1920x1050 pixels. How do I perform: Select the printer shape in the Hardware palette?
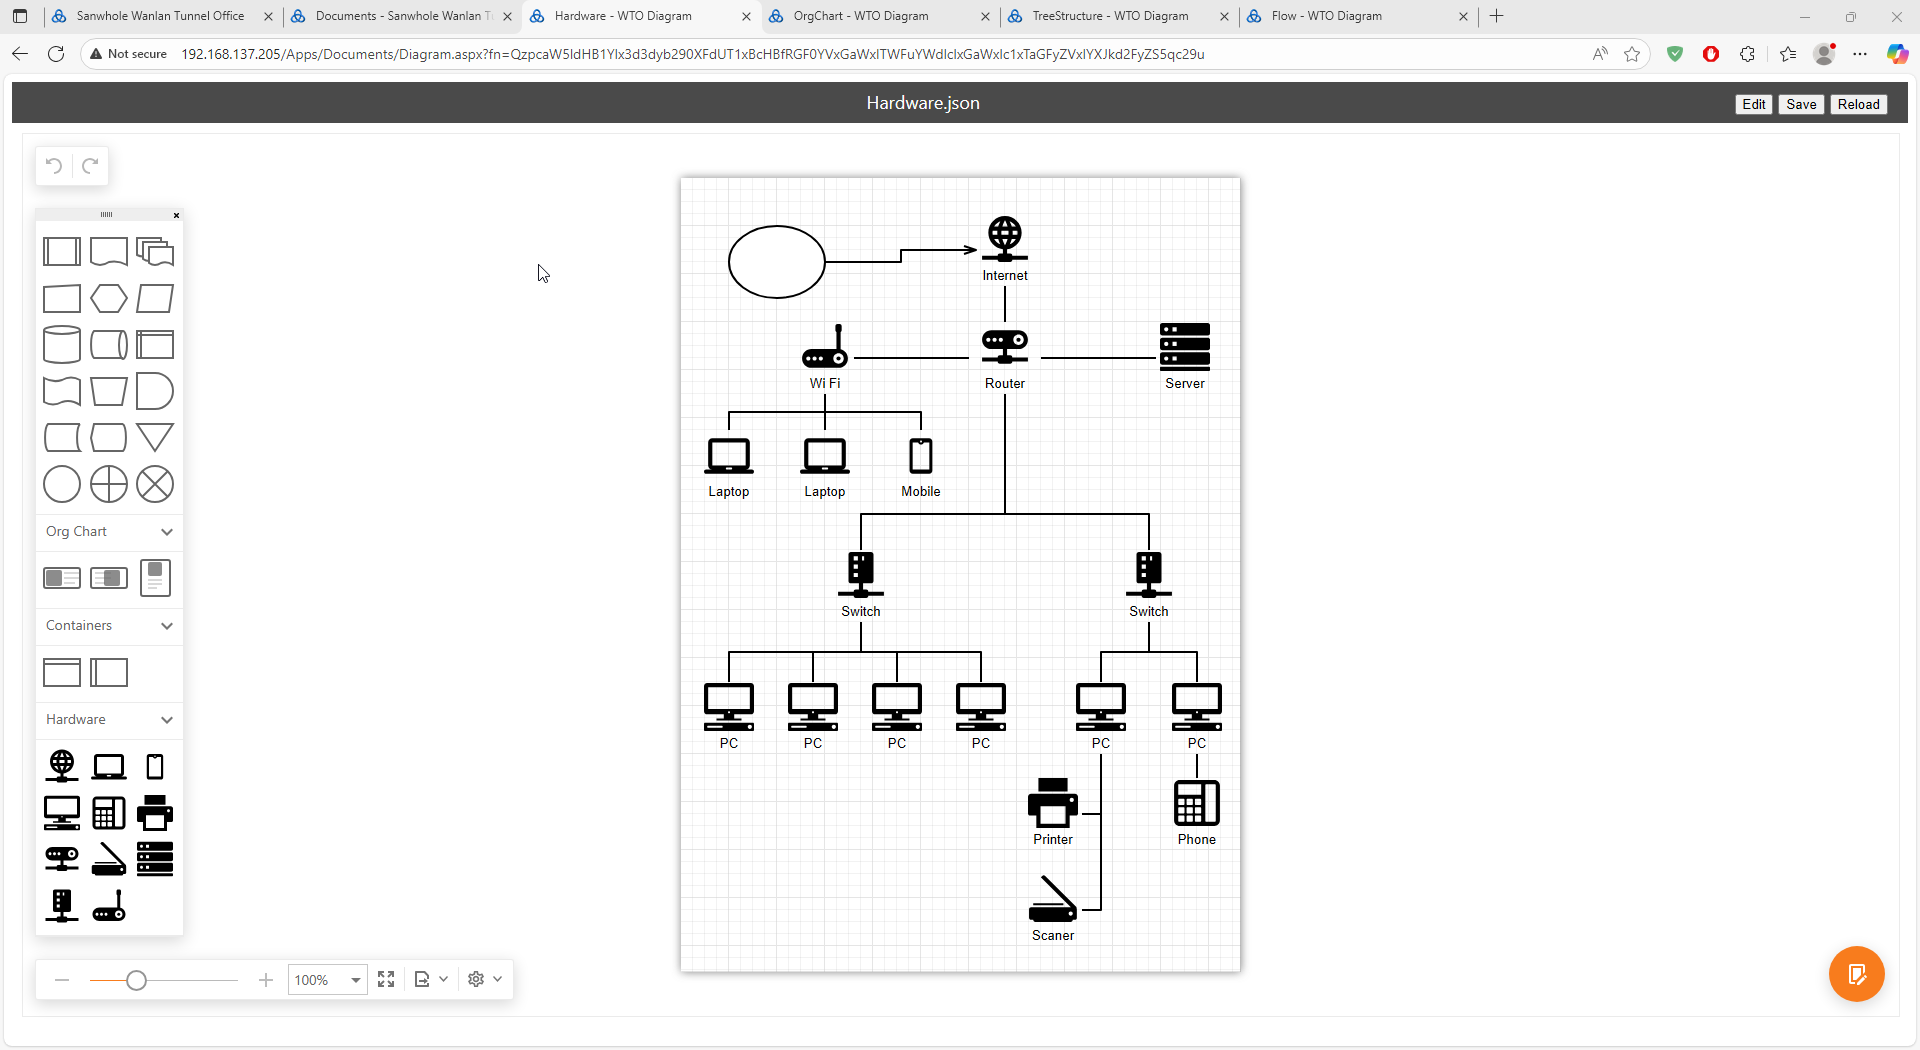pos(155,813)
